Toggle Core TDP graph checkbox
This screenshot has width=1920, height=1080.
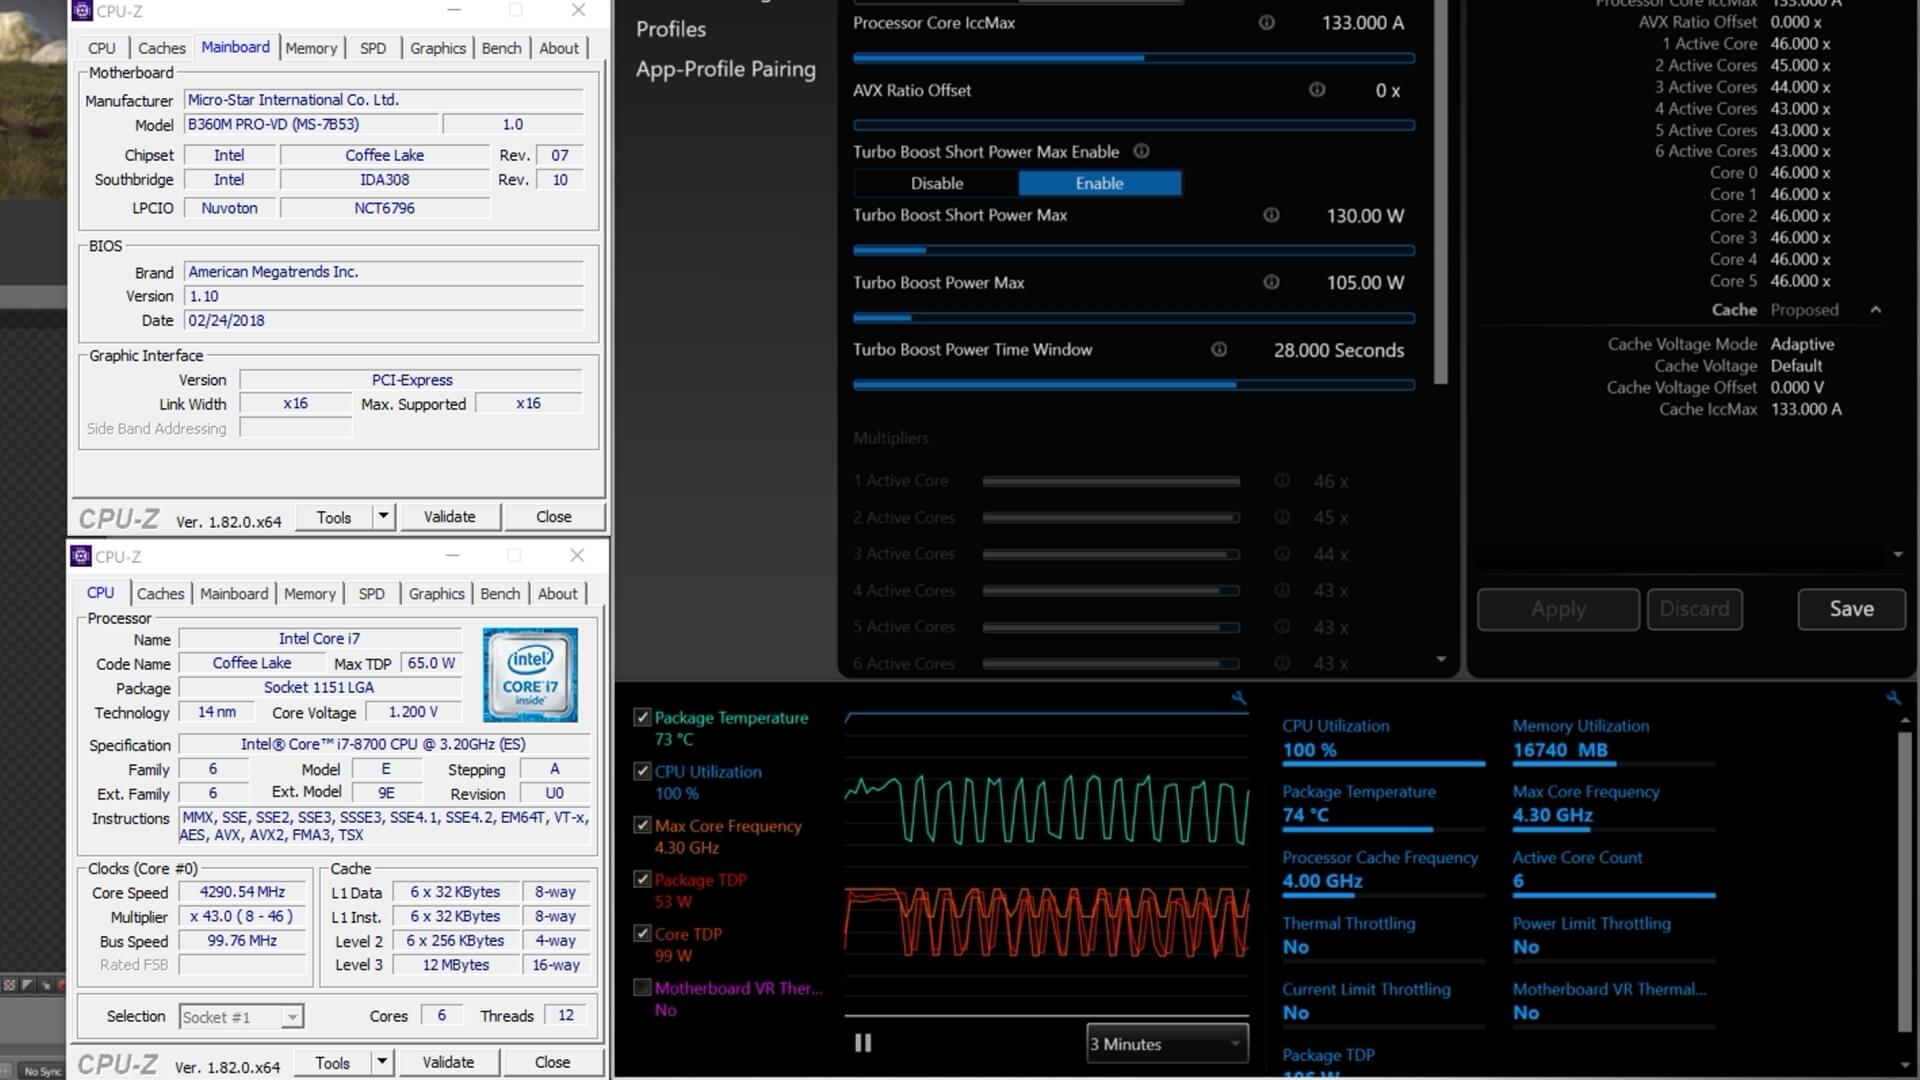click(643, 933)
